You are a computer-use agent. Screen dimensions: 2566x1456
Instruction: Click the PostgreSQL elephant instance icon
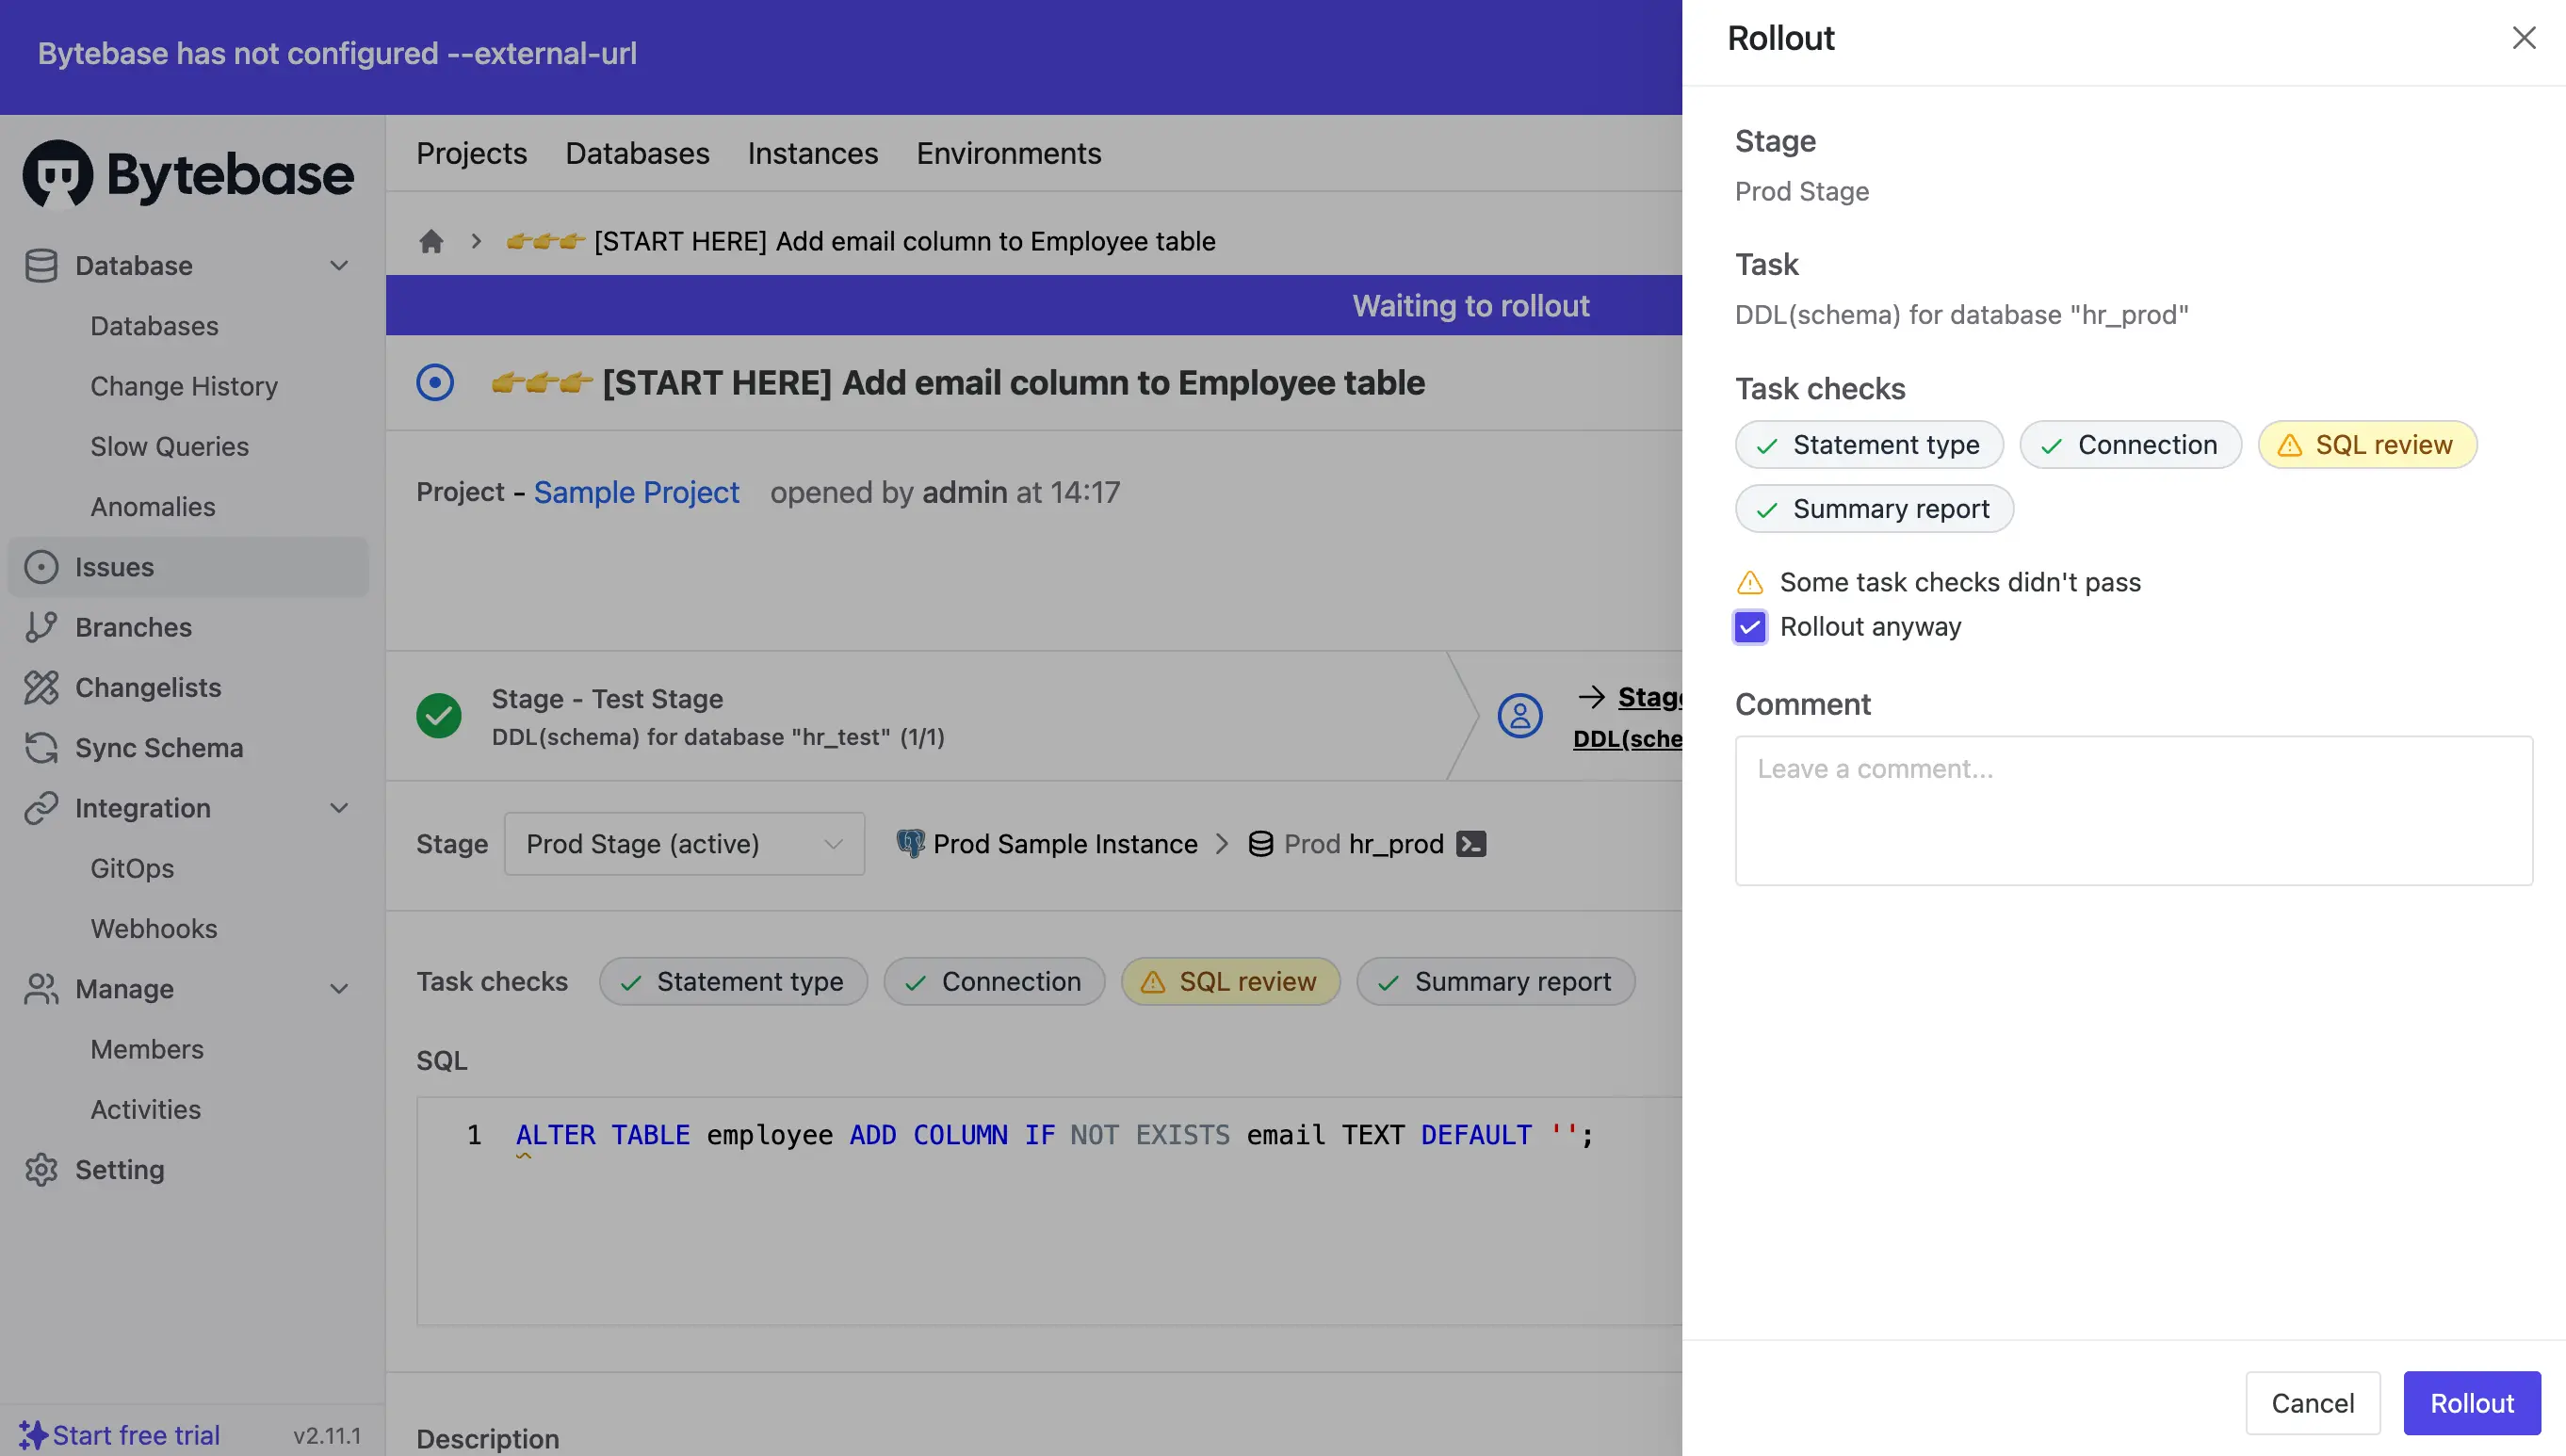point(910,844)
